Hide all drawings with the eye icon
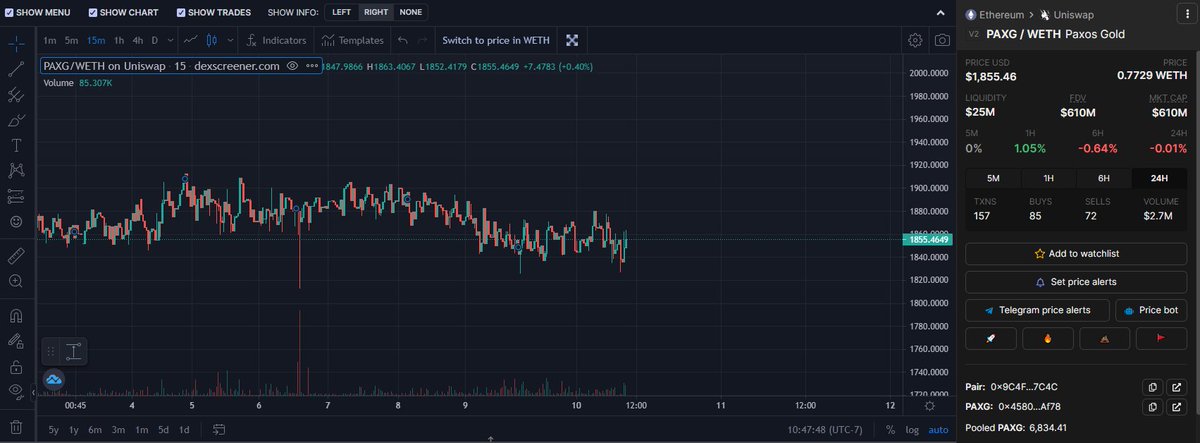 click(x=16, y=392)
